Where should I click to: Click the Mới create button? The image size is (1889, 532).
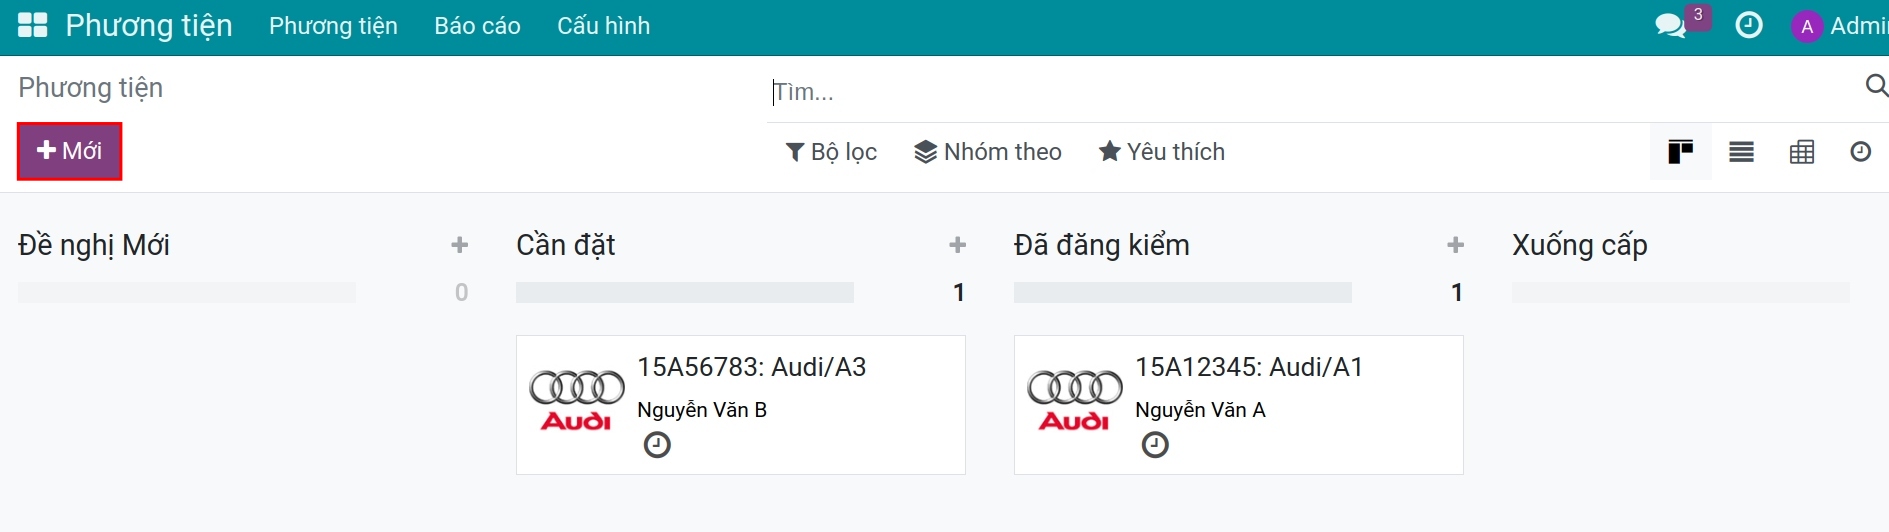click(69, 151)
